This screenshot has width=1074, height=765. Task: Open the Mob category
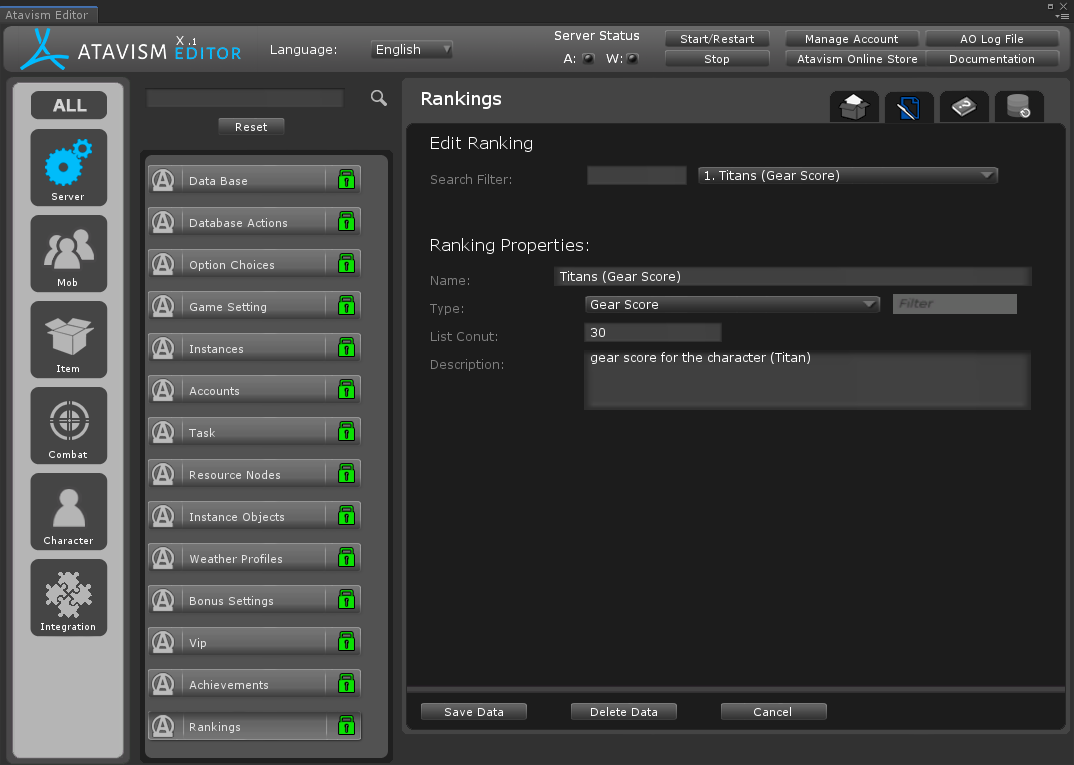tap(68, 252)
